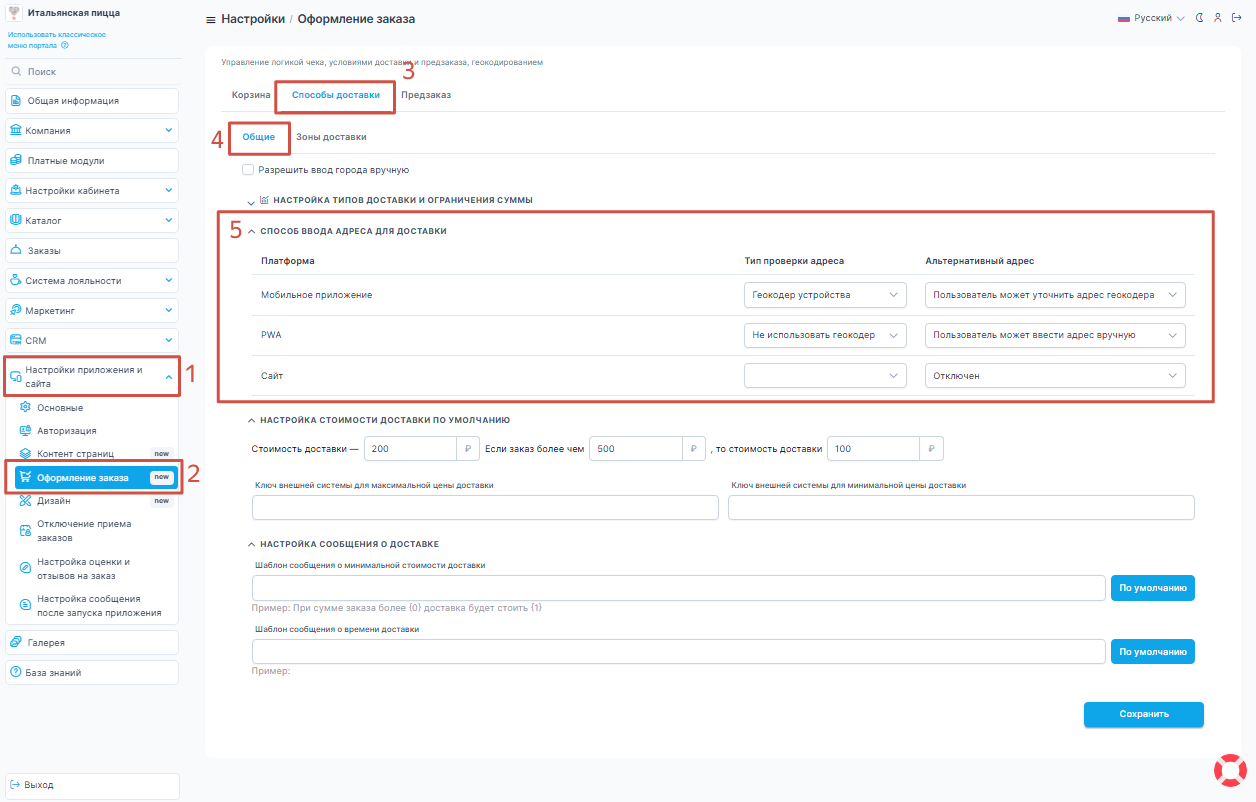Click the Поиск sidebar search field
Viewport: 1256px width, 802px height.
coord(92,72)
